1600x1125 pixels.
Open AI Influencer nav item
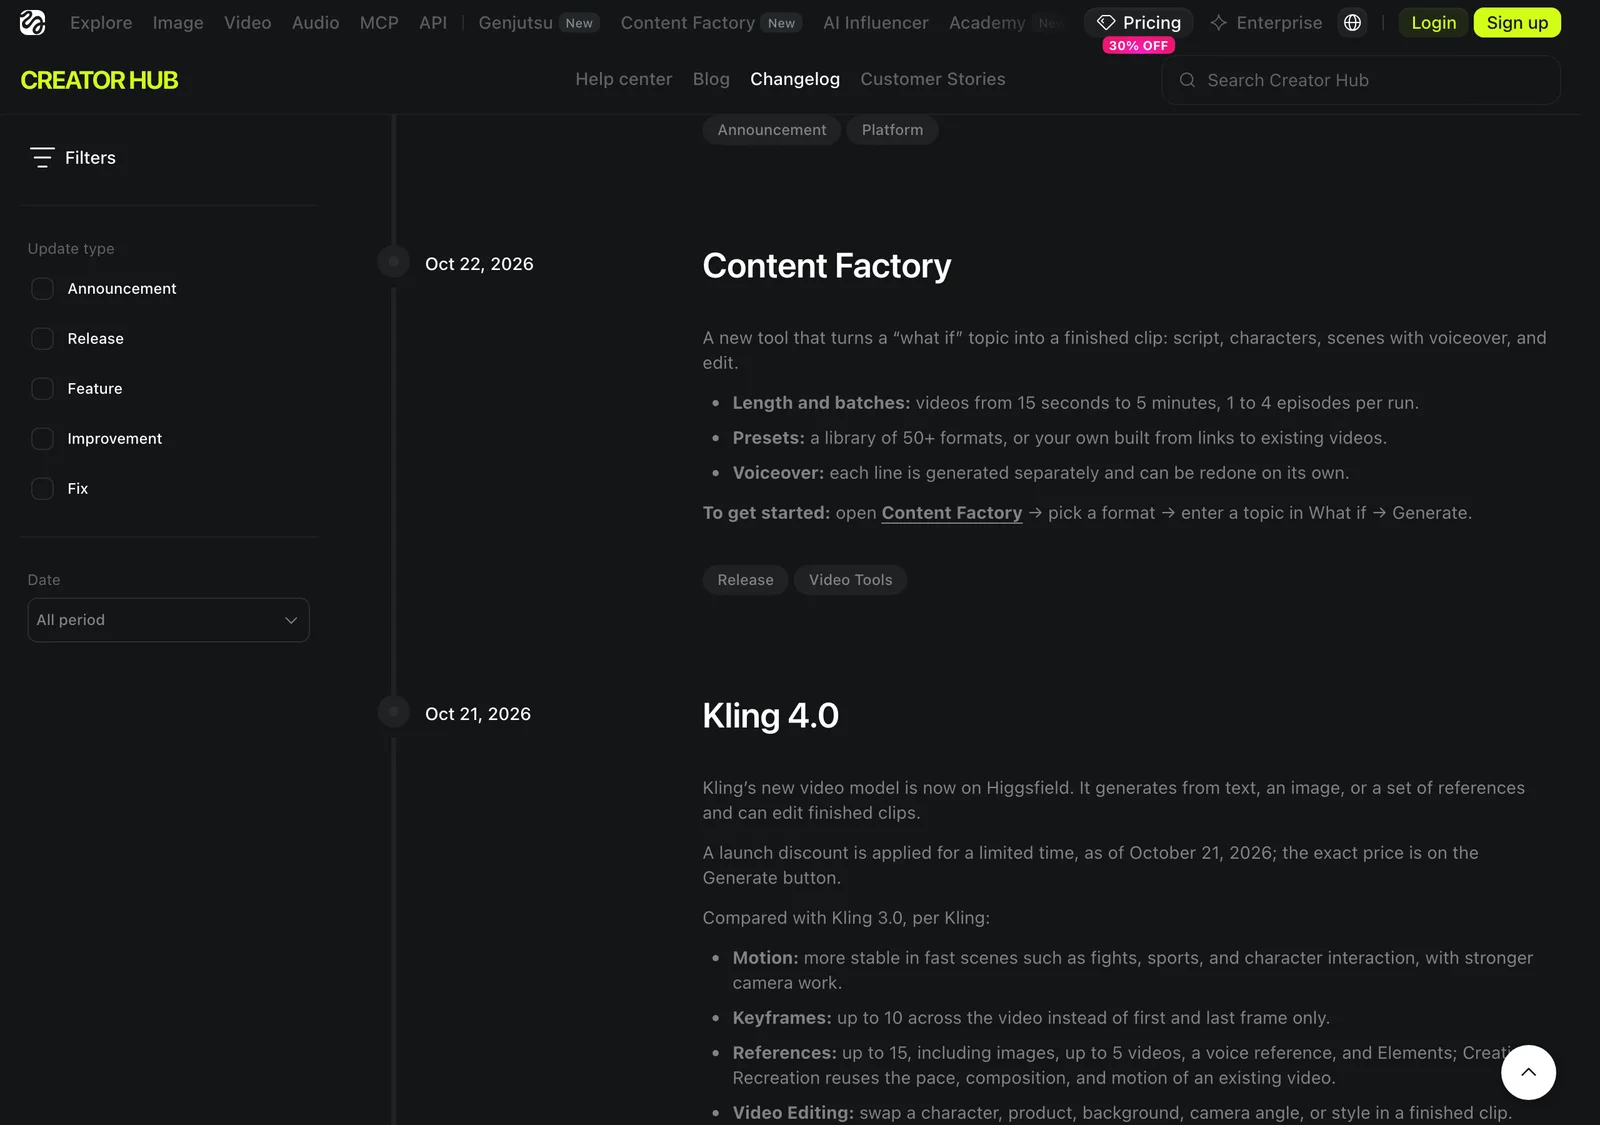pyautogui.click(x=875, y=22)
